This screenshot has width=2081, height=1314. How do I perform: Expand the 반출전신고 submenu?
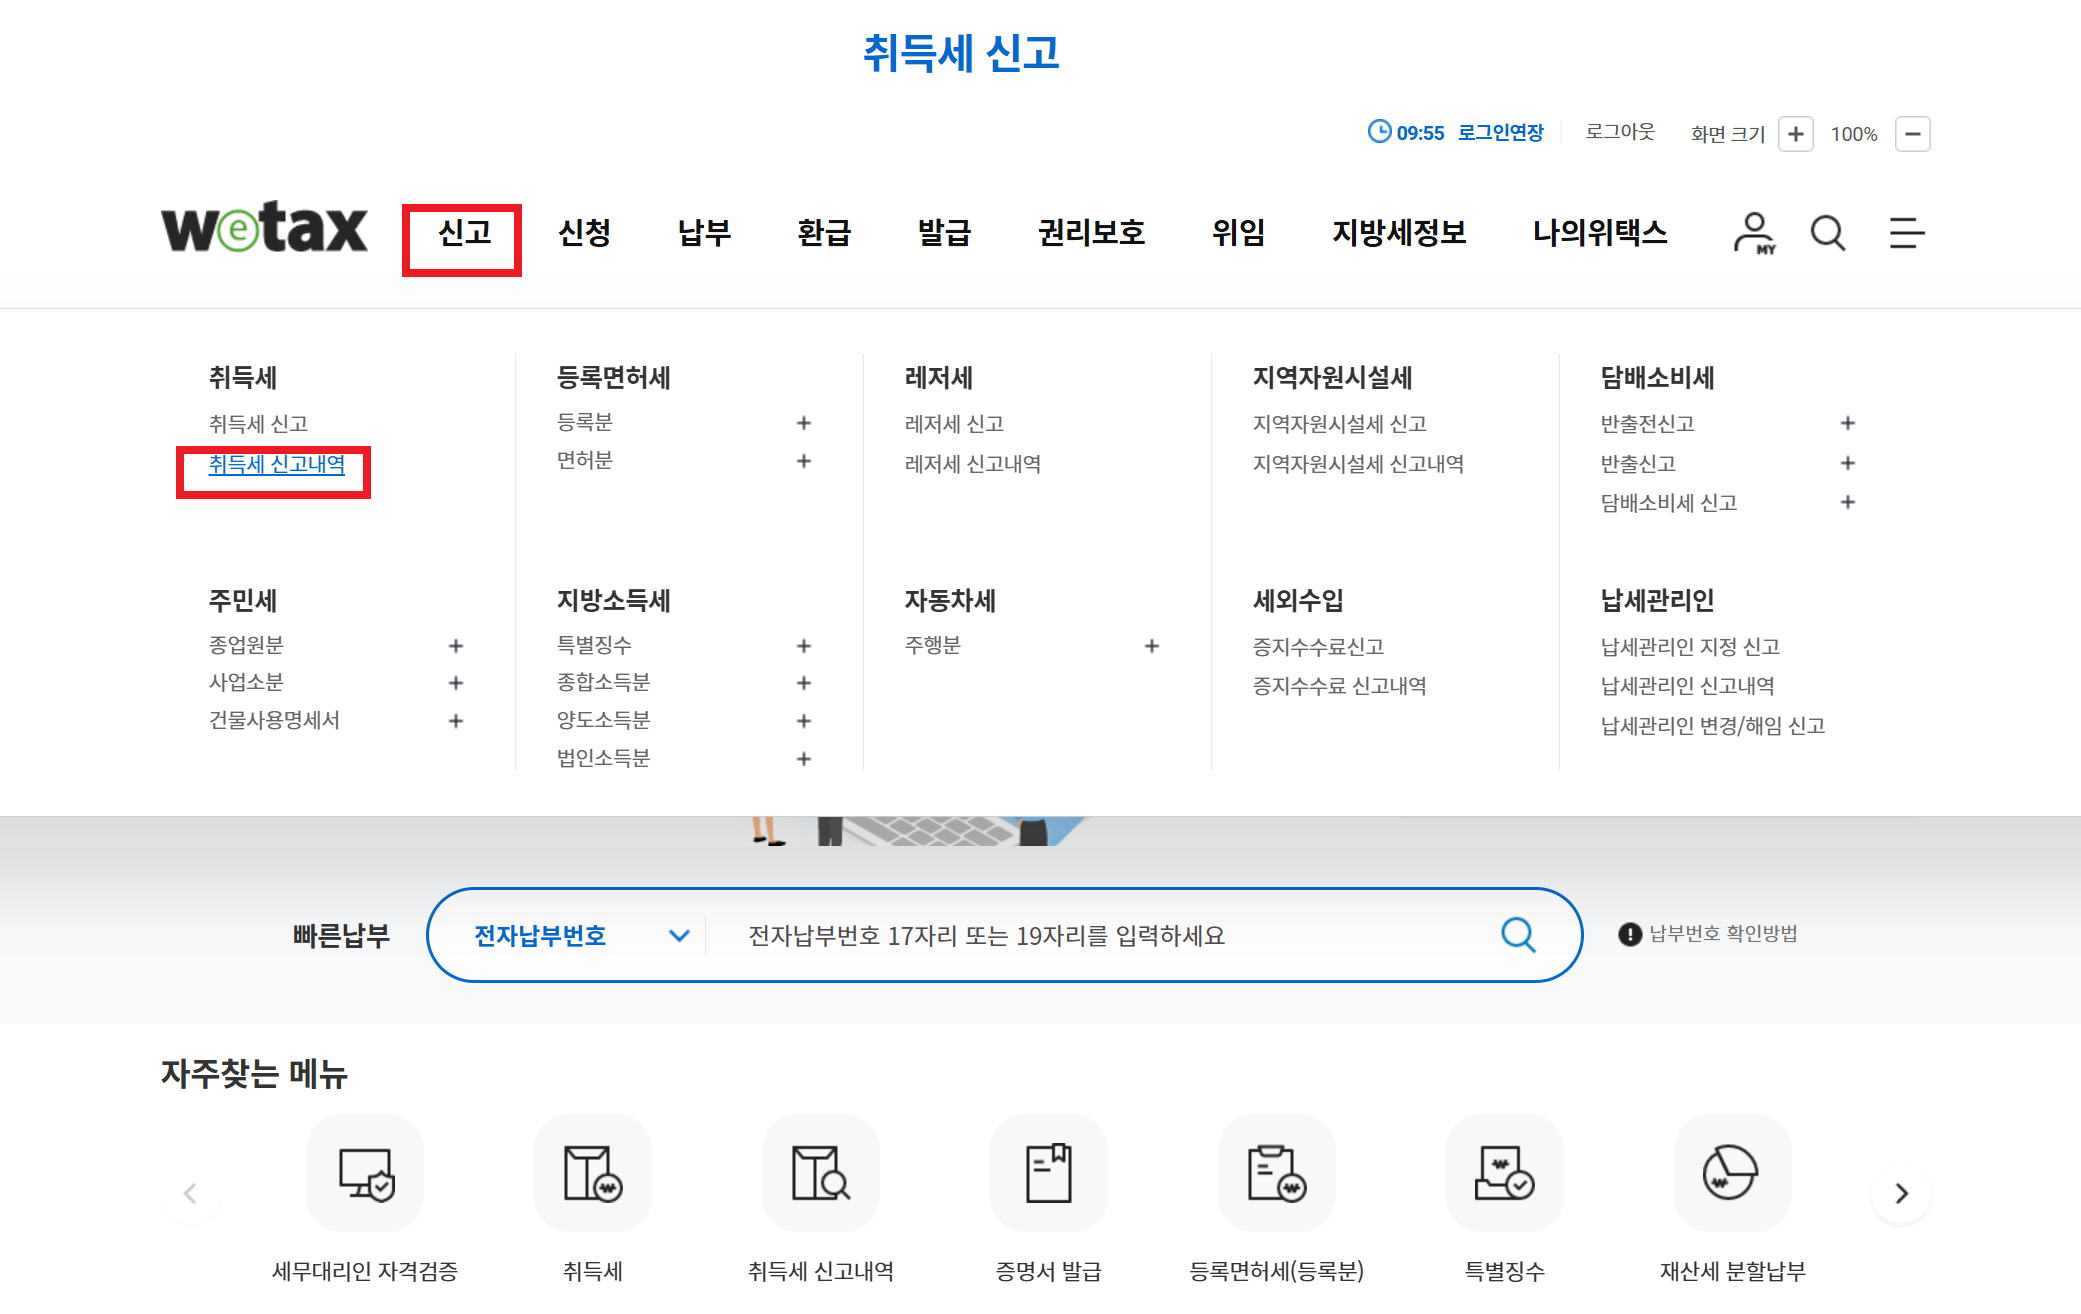tap(1847, 423)
